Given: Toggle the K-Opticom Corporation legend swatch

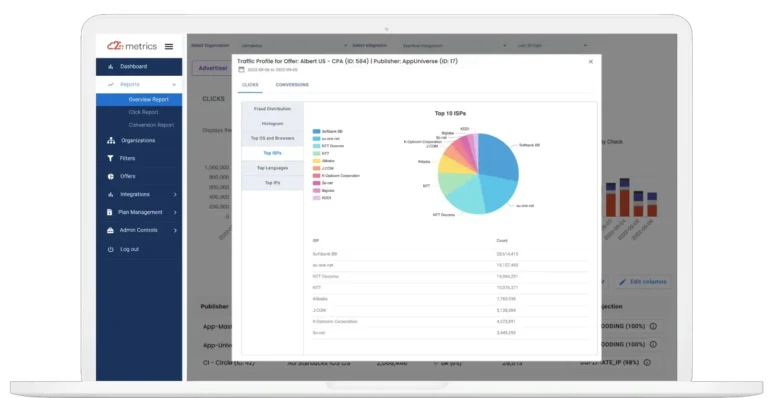Looking at the screenshot, I should (316, 176).
